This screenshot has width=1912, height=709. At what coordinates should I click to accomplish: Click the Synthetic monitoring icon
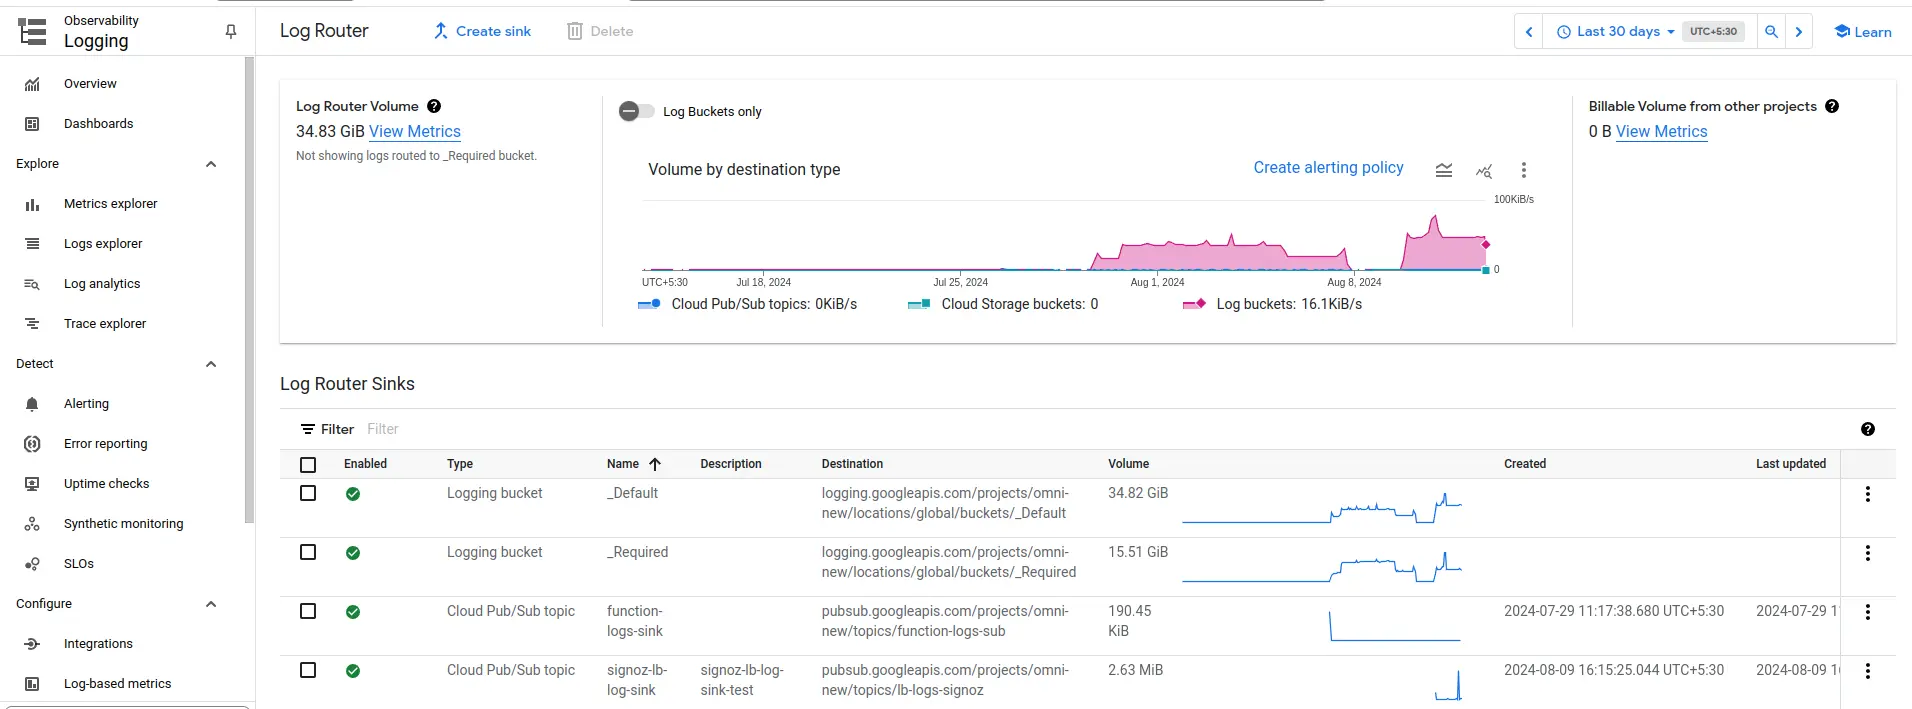point(32,524)
